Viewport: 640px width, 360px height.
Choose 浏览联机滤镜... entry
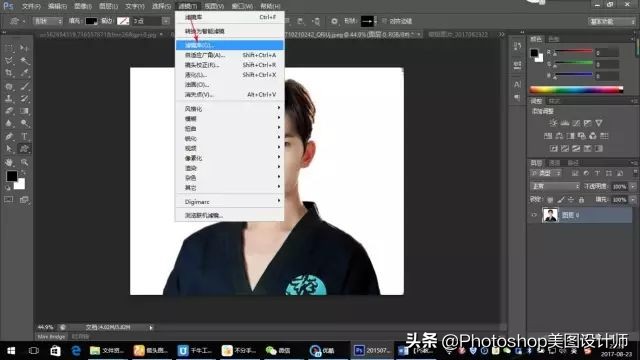point(230,215)
